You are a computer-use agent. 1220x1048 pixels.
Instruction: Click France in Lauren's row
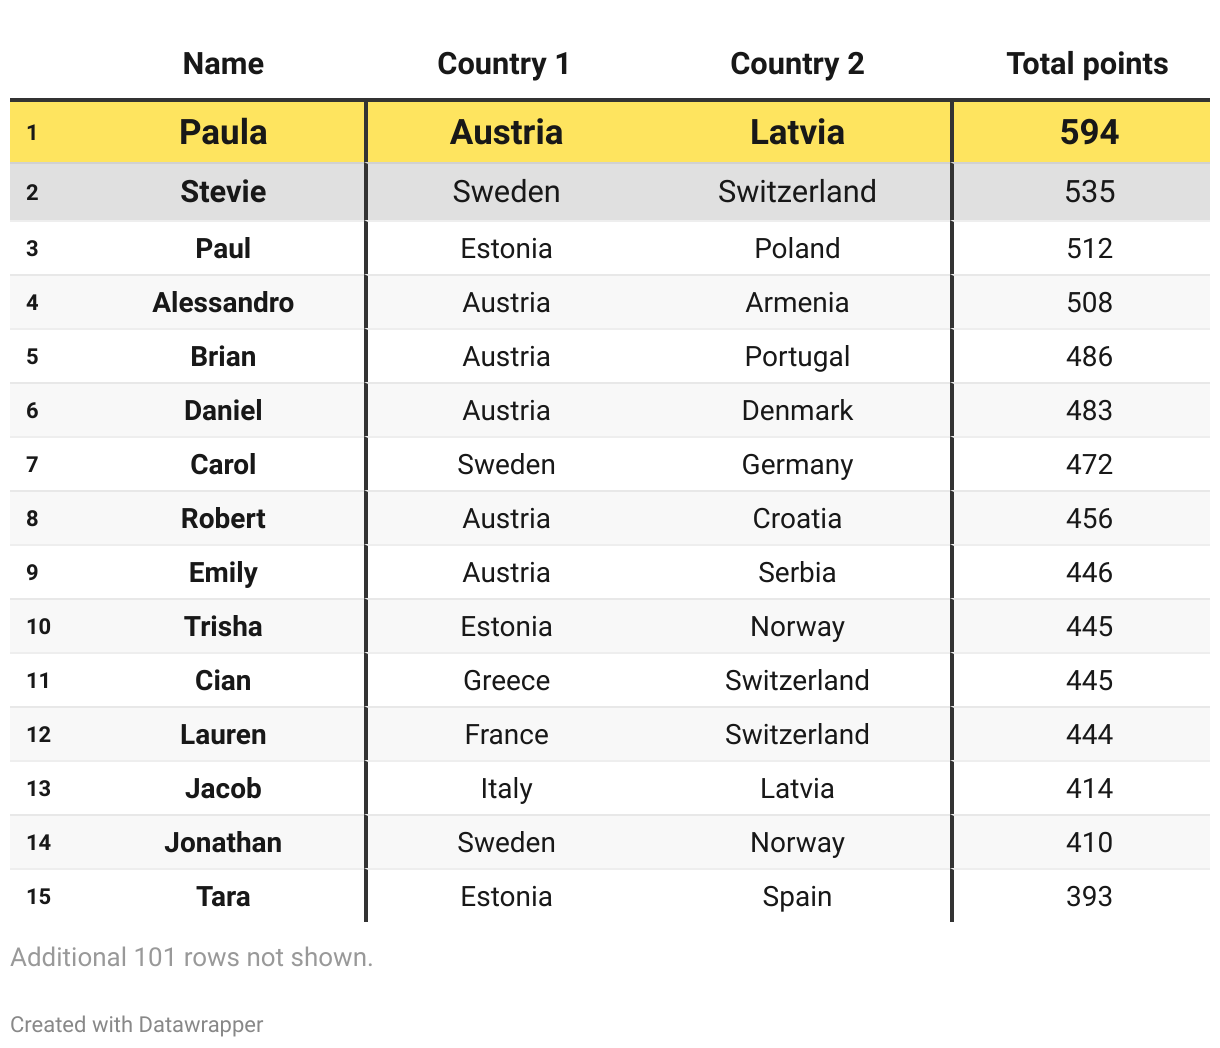[506, 735]
